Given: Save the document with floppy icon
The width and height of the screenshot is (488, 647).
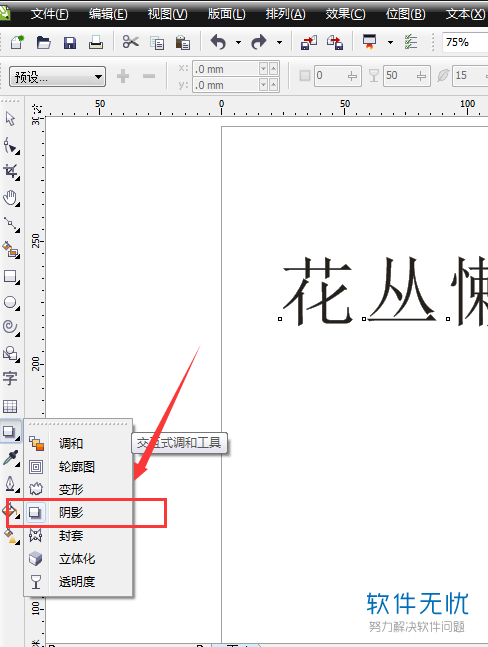Looking at the screenshot, I should (70, 43).
